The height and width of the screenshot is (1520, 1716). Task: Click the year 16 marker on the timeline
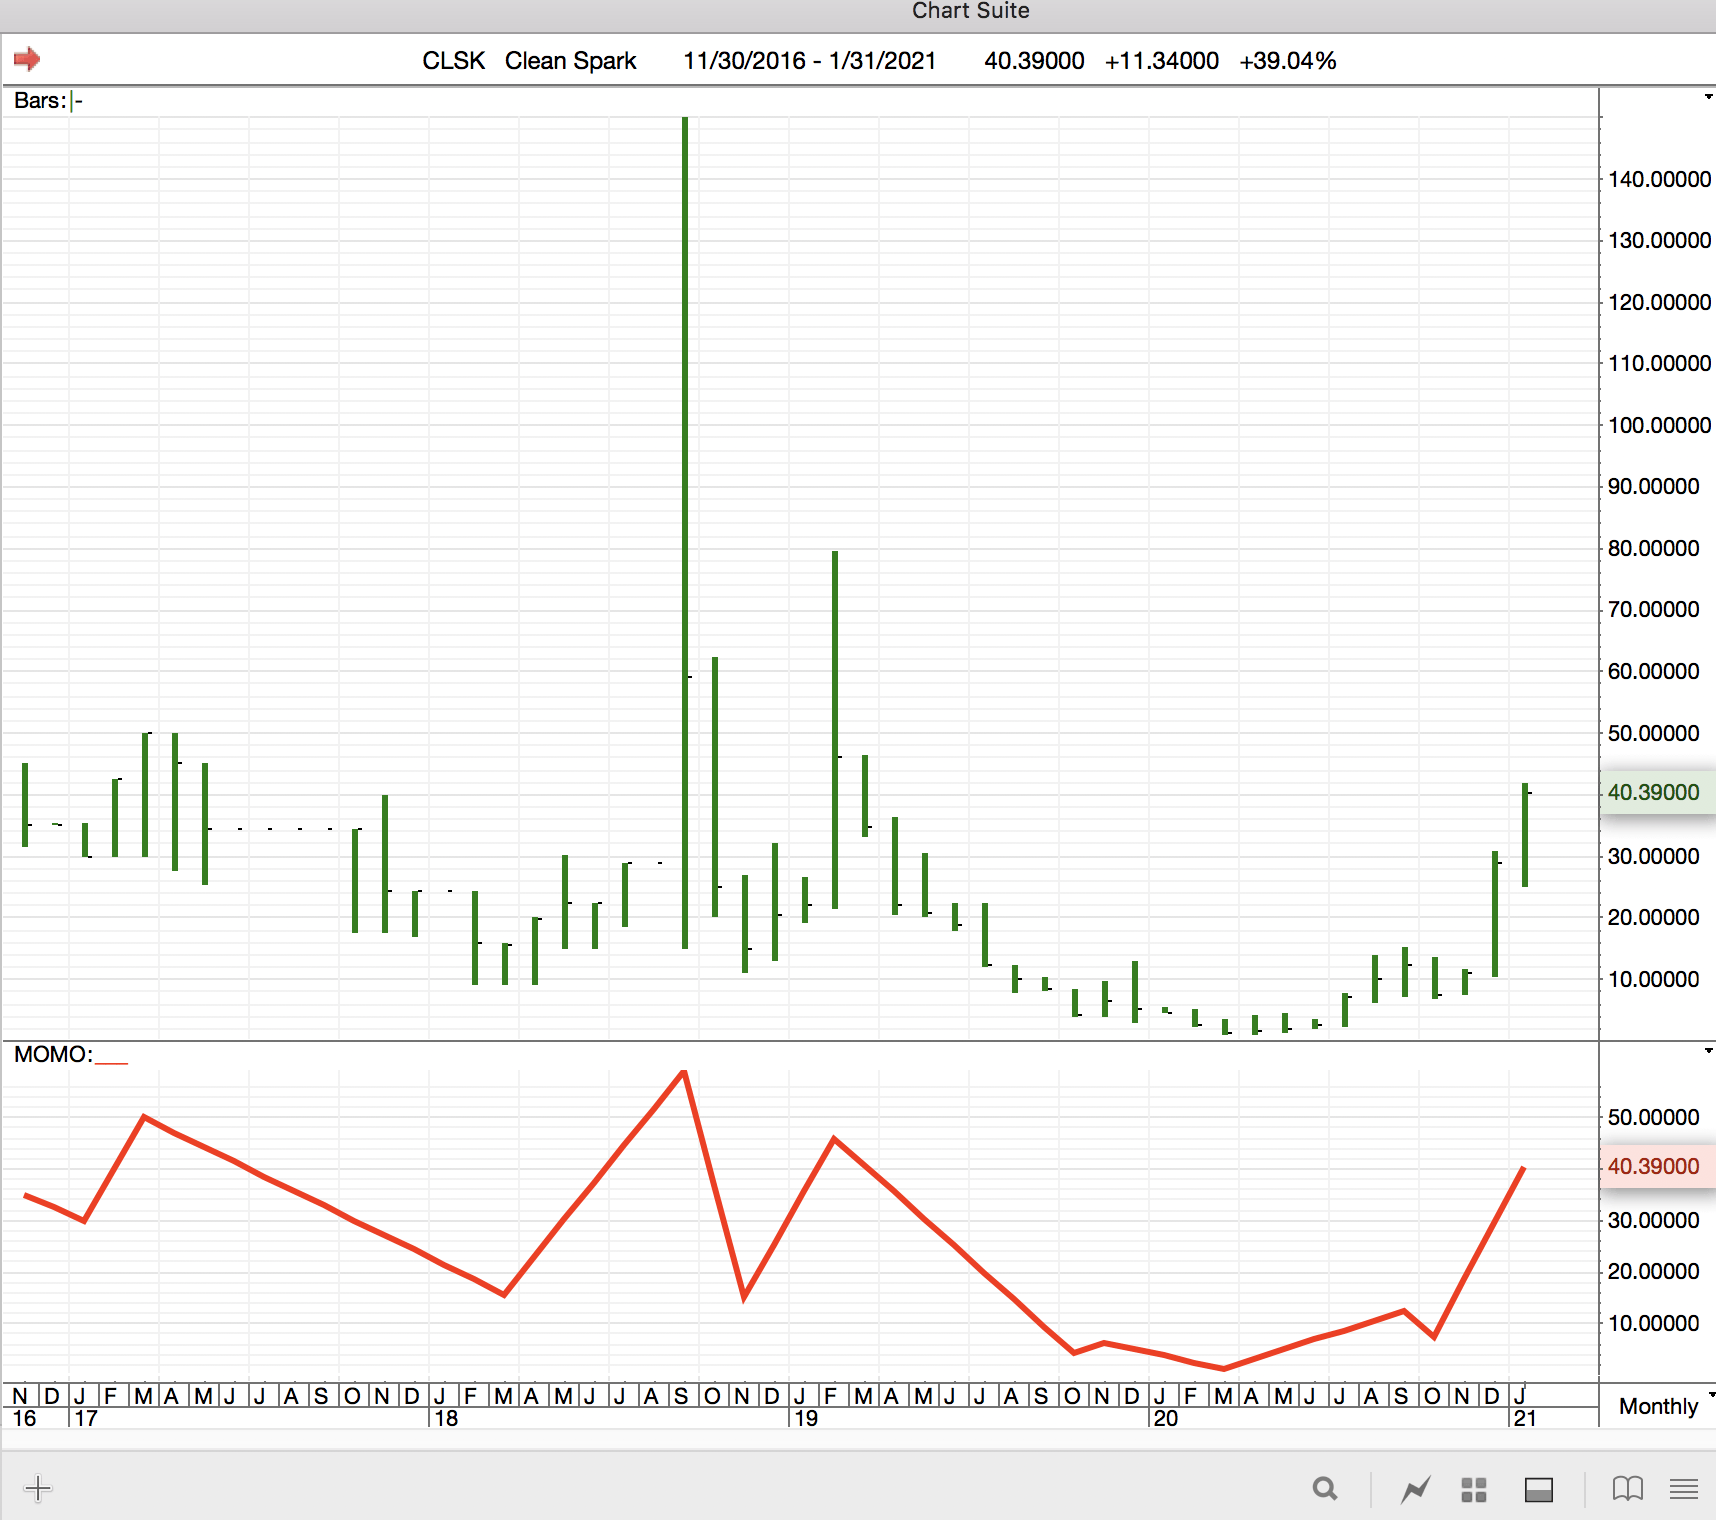(24, 1419)
